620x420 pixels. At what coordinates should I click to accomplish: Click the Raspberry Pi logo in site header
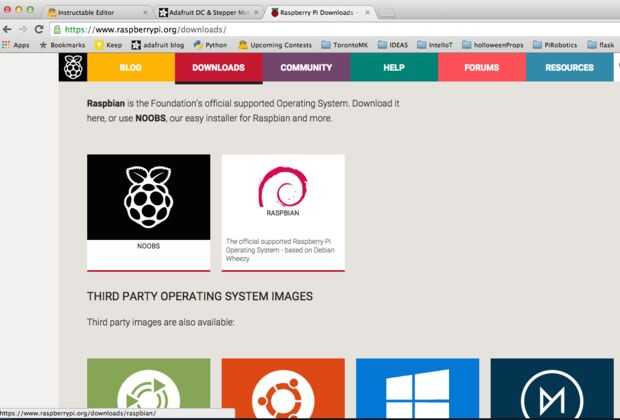pyautogui.click(x=73, y=67)
